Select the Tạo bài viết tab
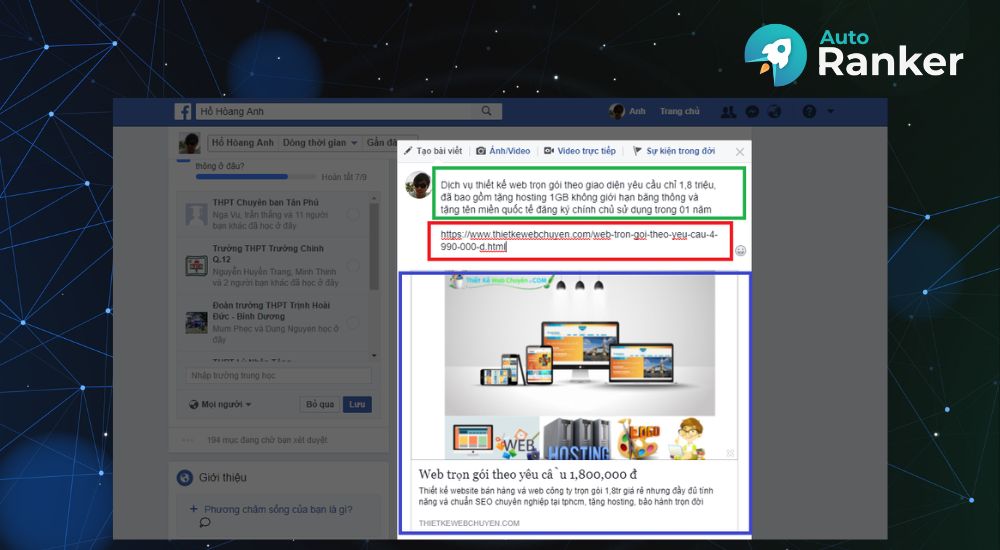 pos(433,151)
